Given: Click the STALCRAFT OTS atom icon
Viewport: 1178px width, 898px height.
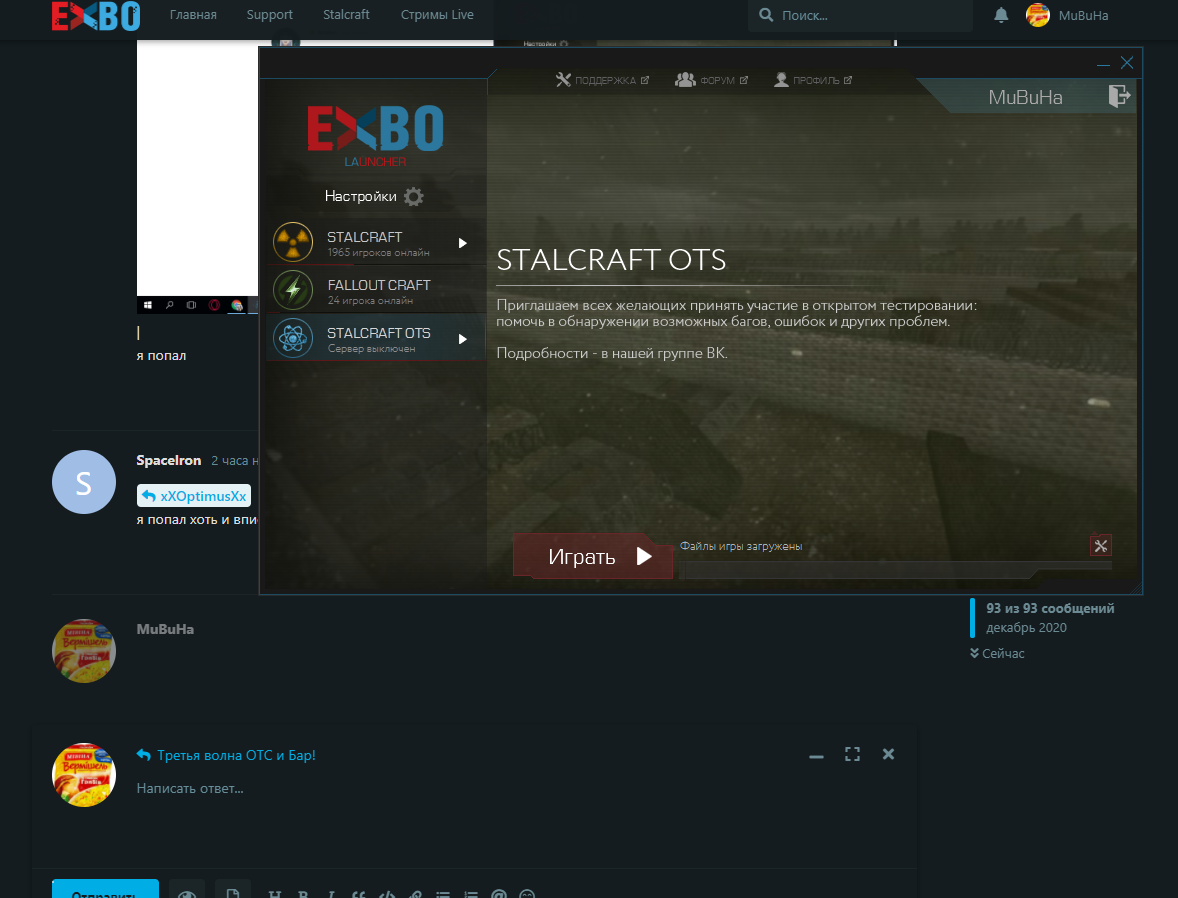Looking at the screenshot, I should tap(293, 338).
